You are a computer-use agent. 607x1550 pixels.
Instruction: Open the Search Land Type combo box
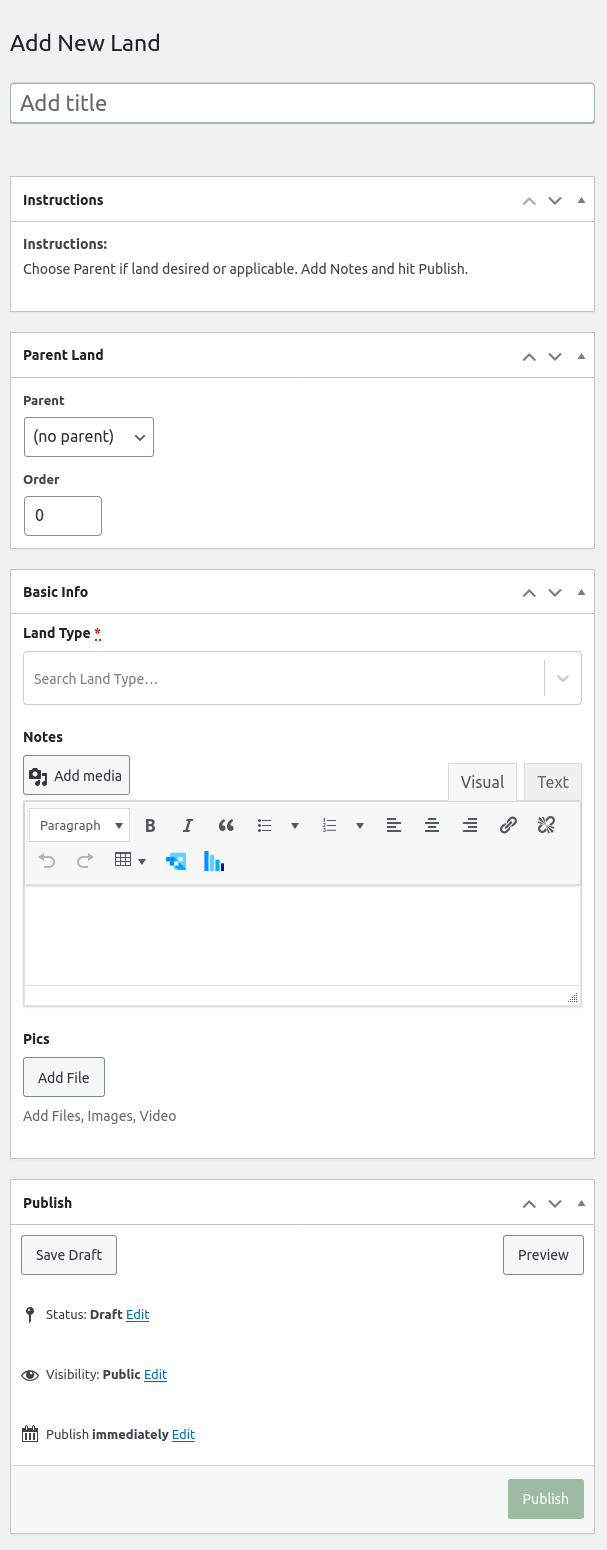(x=302, y=678)
